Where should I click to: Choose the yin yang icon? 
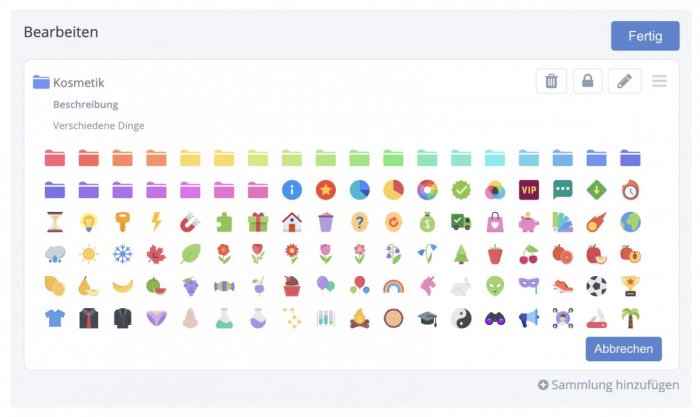[x=461, y=319]
